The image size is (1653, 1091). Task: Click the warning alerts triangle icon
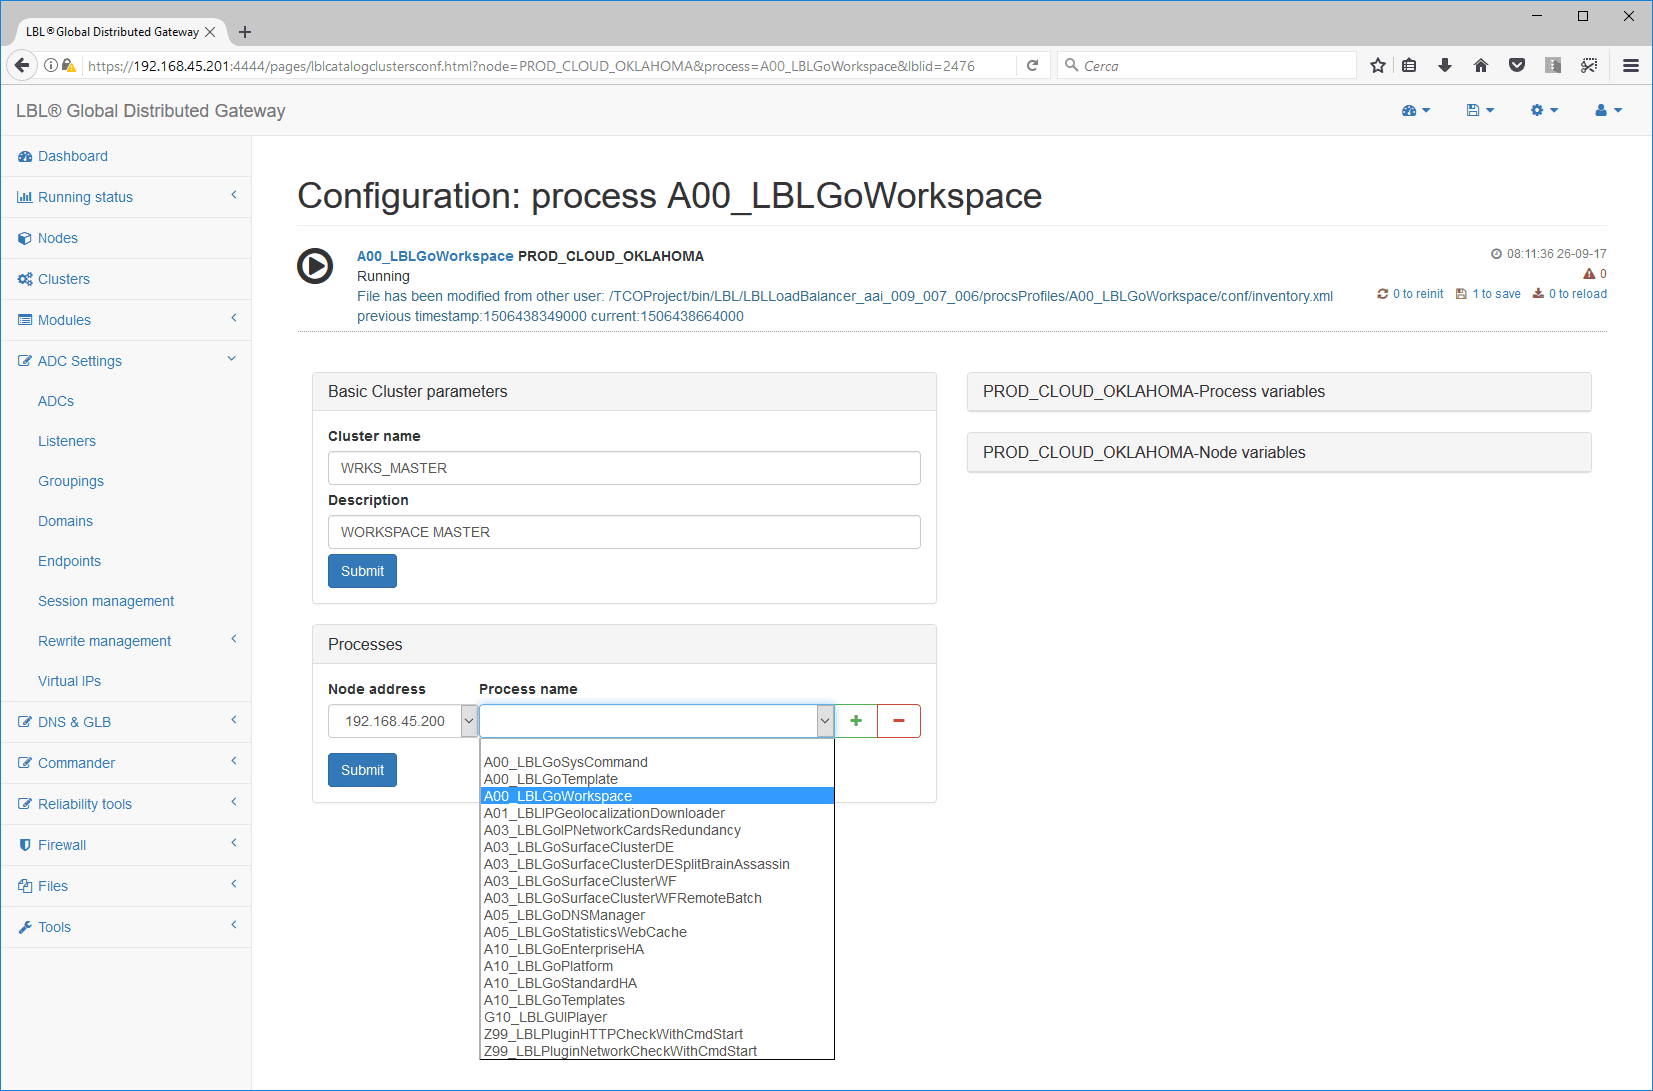[x=1589, y=274]
